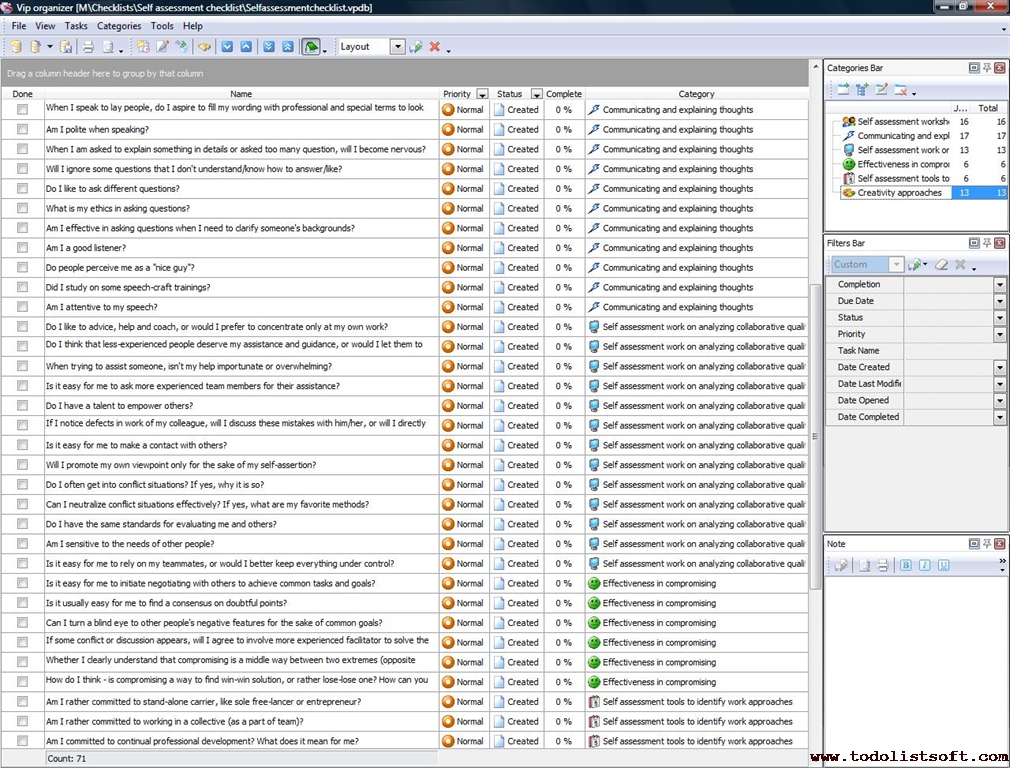Click the Task Name filter input field
The width and height of the screenshot is (1010, 768).
[955, 351]
